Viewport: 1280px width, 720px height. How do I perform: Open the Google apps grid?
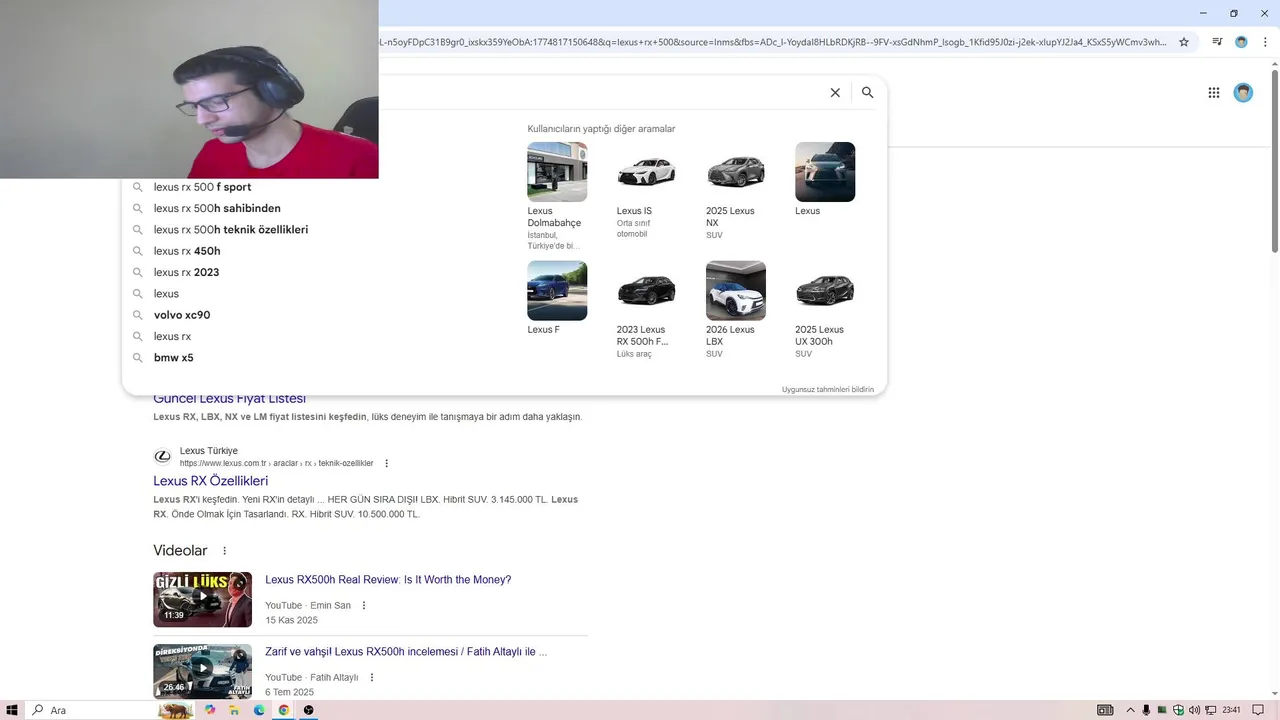pos(1214,93)
